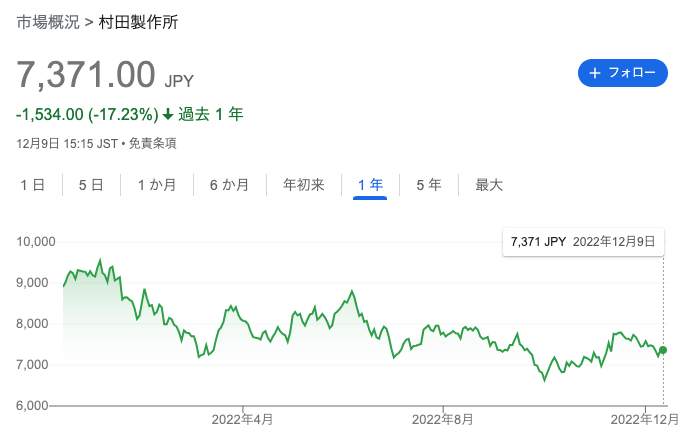Click the 7,371.00 price value
689x439 pixels.
pyautogui.click(x=86, y=74)
